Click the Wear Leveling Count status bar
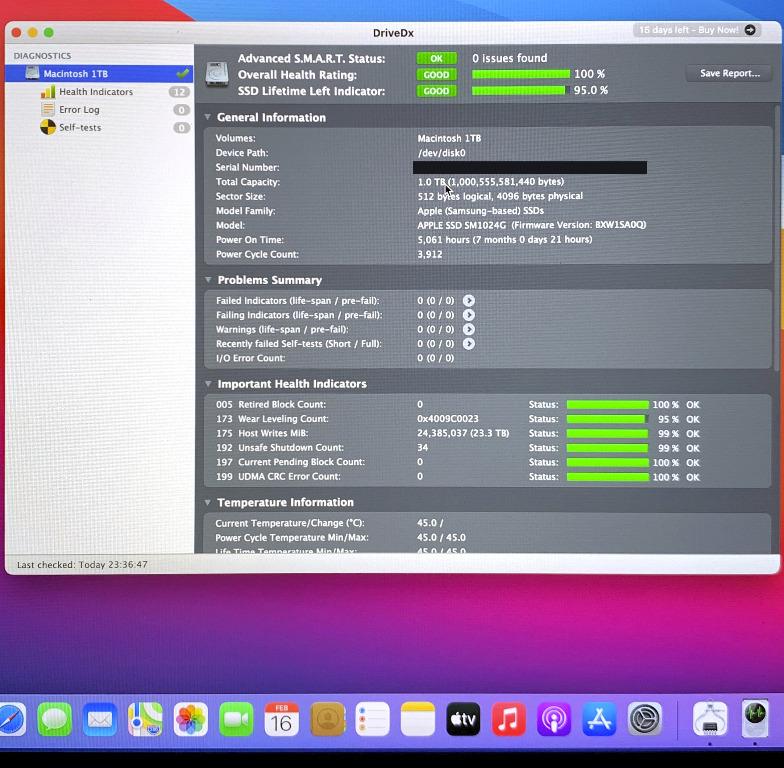This screenshot has height=768, width=784. click(x=608, y=419)
